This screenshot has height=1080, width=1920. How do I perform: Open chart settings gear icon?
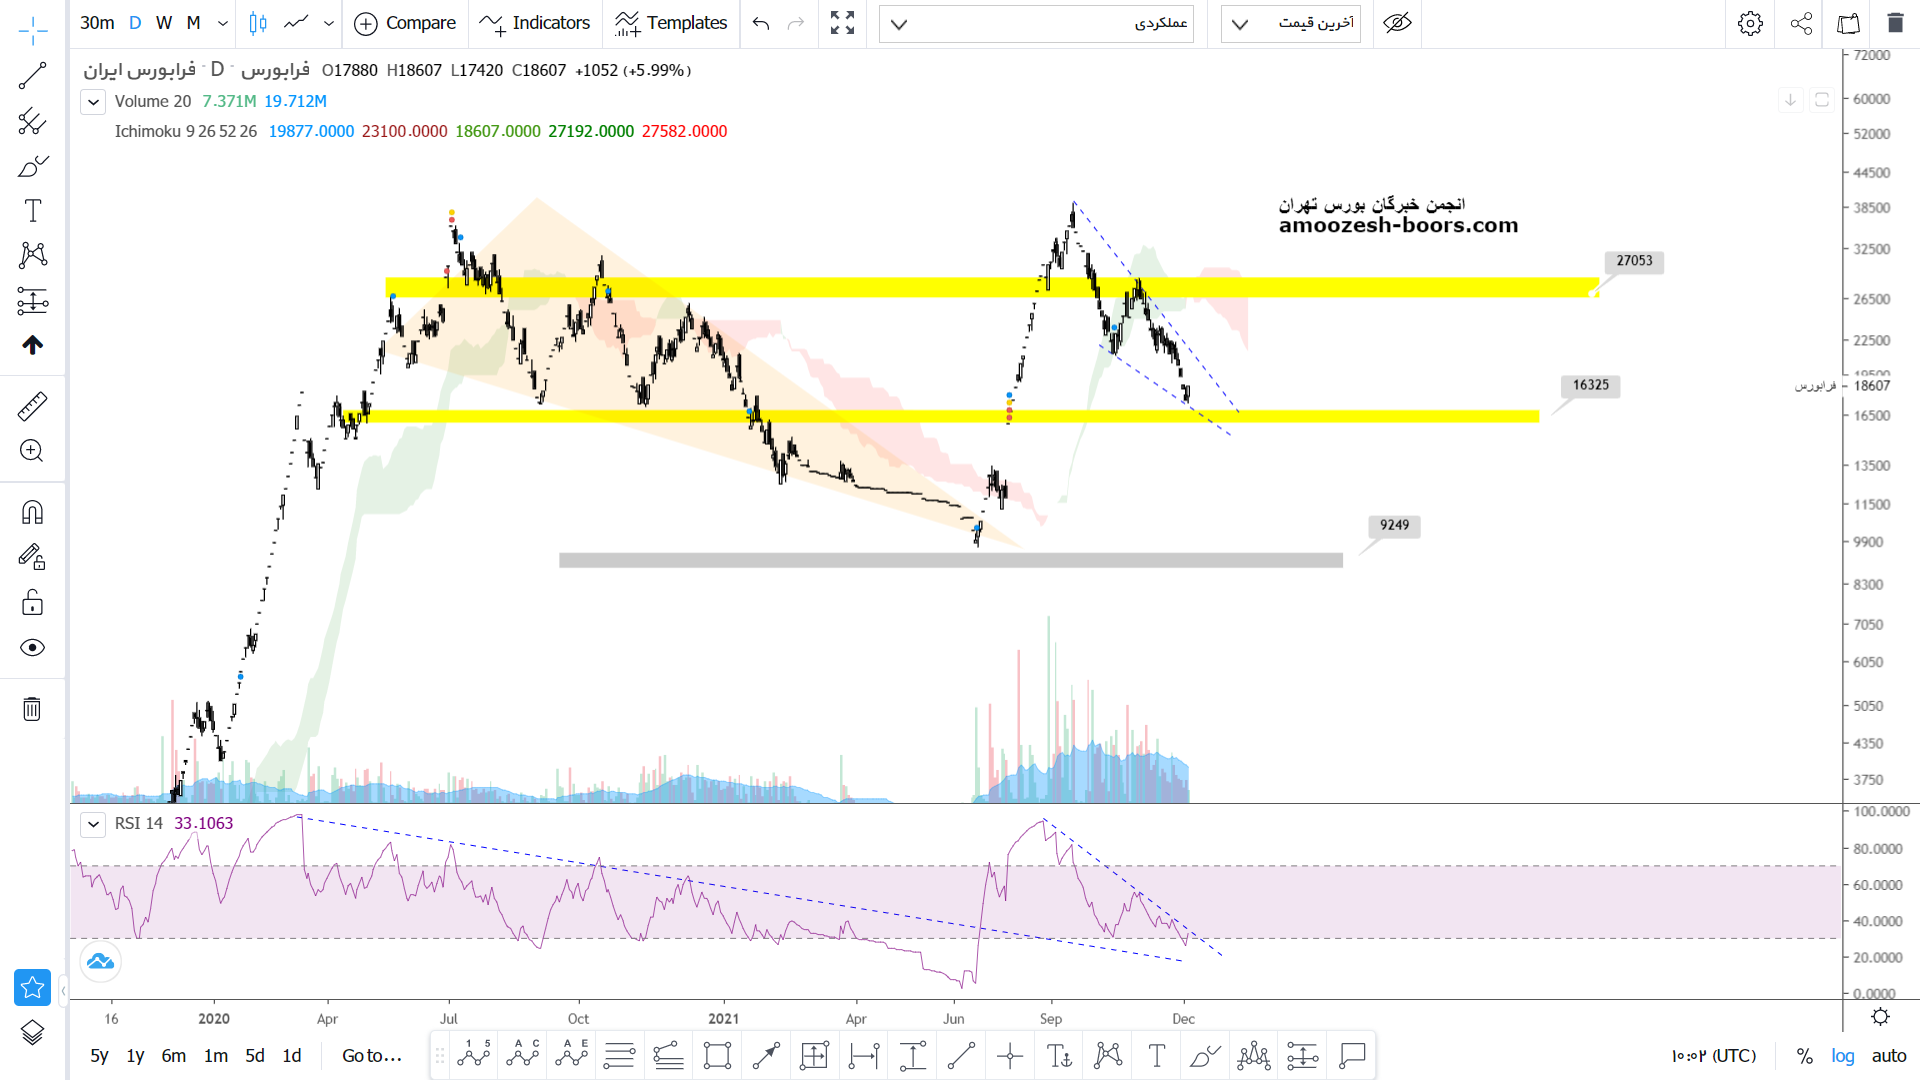(1750, 23)
